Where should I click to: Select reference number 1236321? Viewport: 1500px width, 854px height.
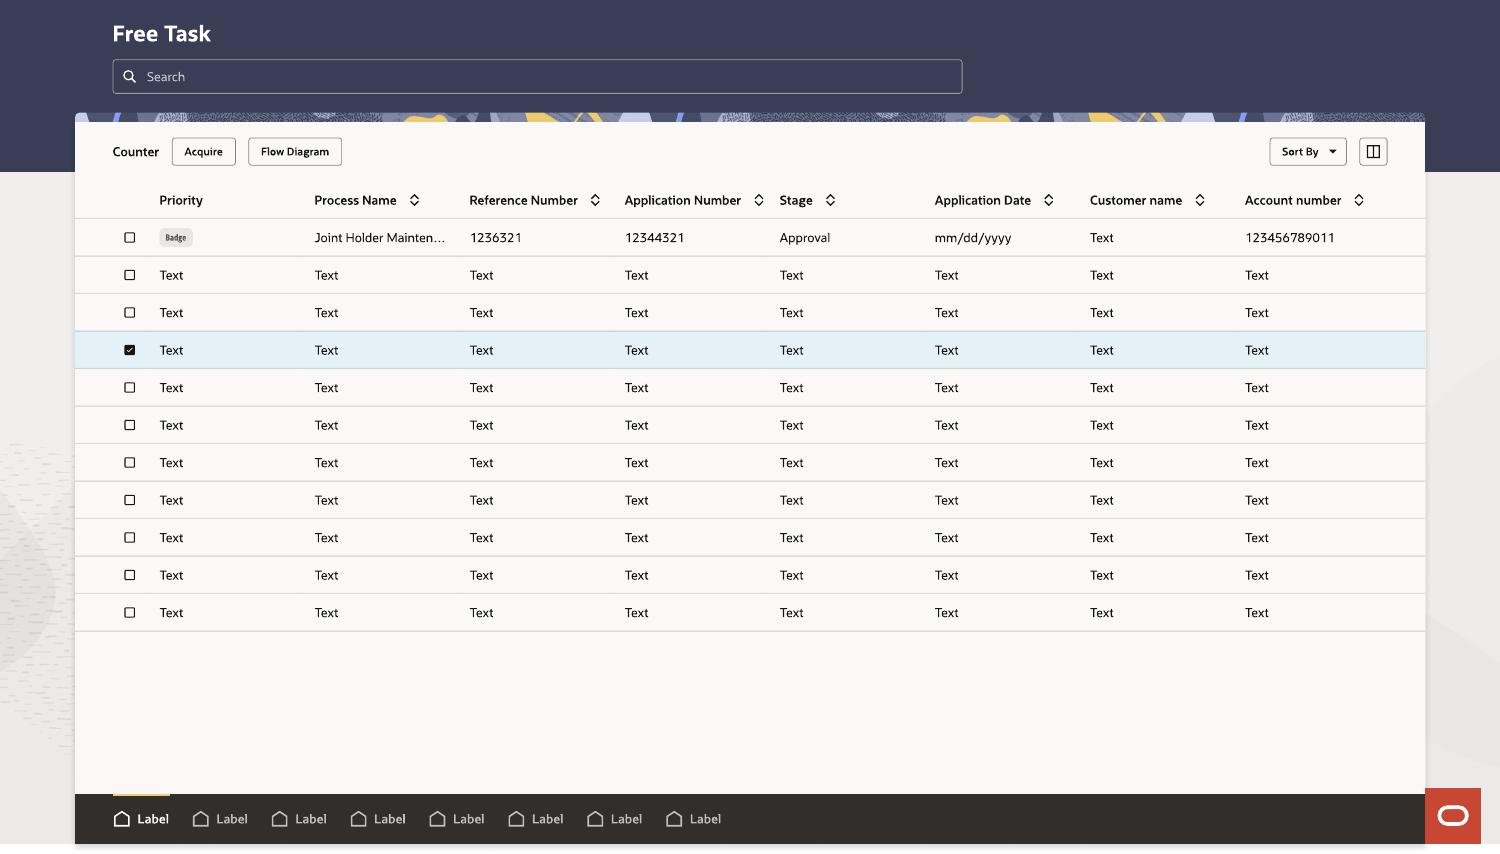pyautogui.click(x=496, y=238)
